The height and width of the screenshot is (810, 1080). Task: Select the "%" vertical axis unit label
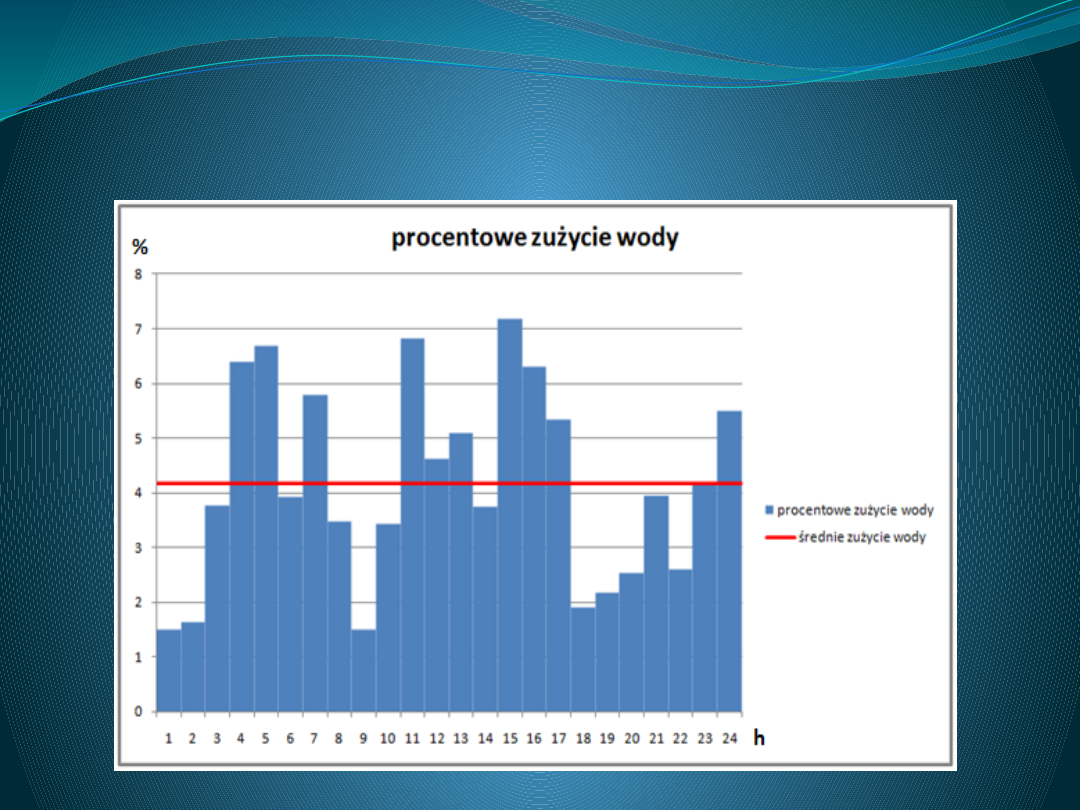coord(140,248)
